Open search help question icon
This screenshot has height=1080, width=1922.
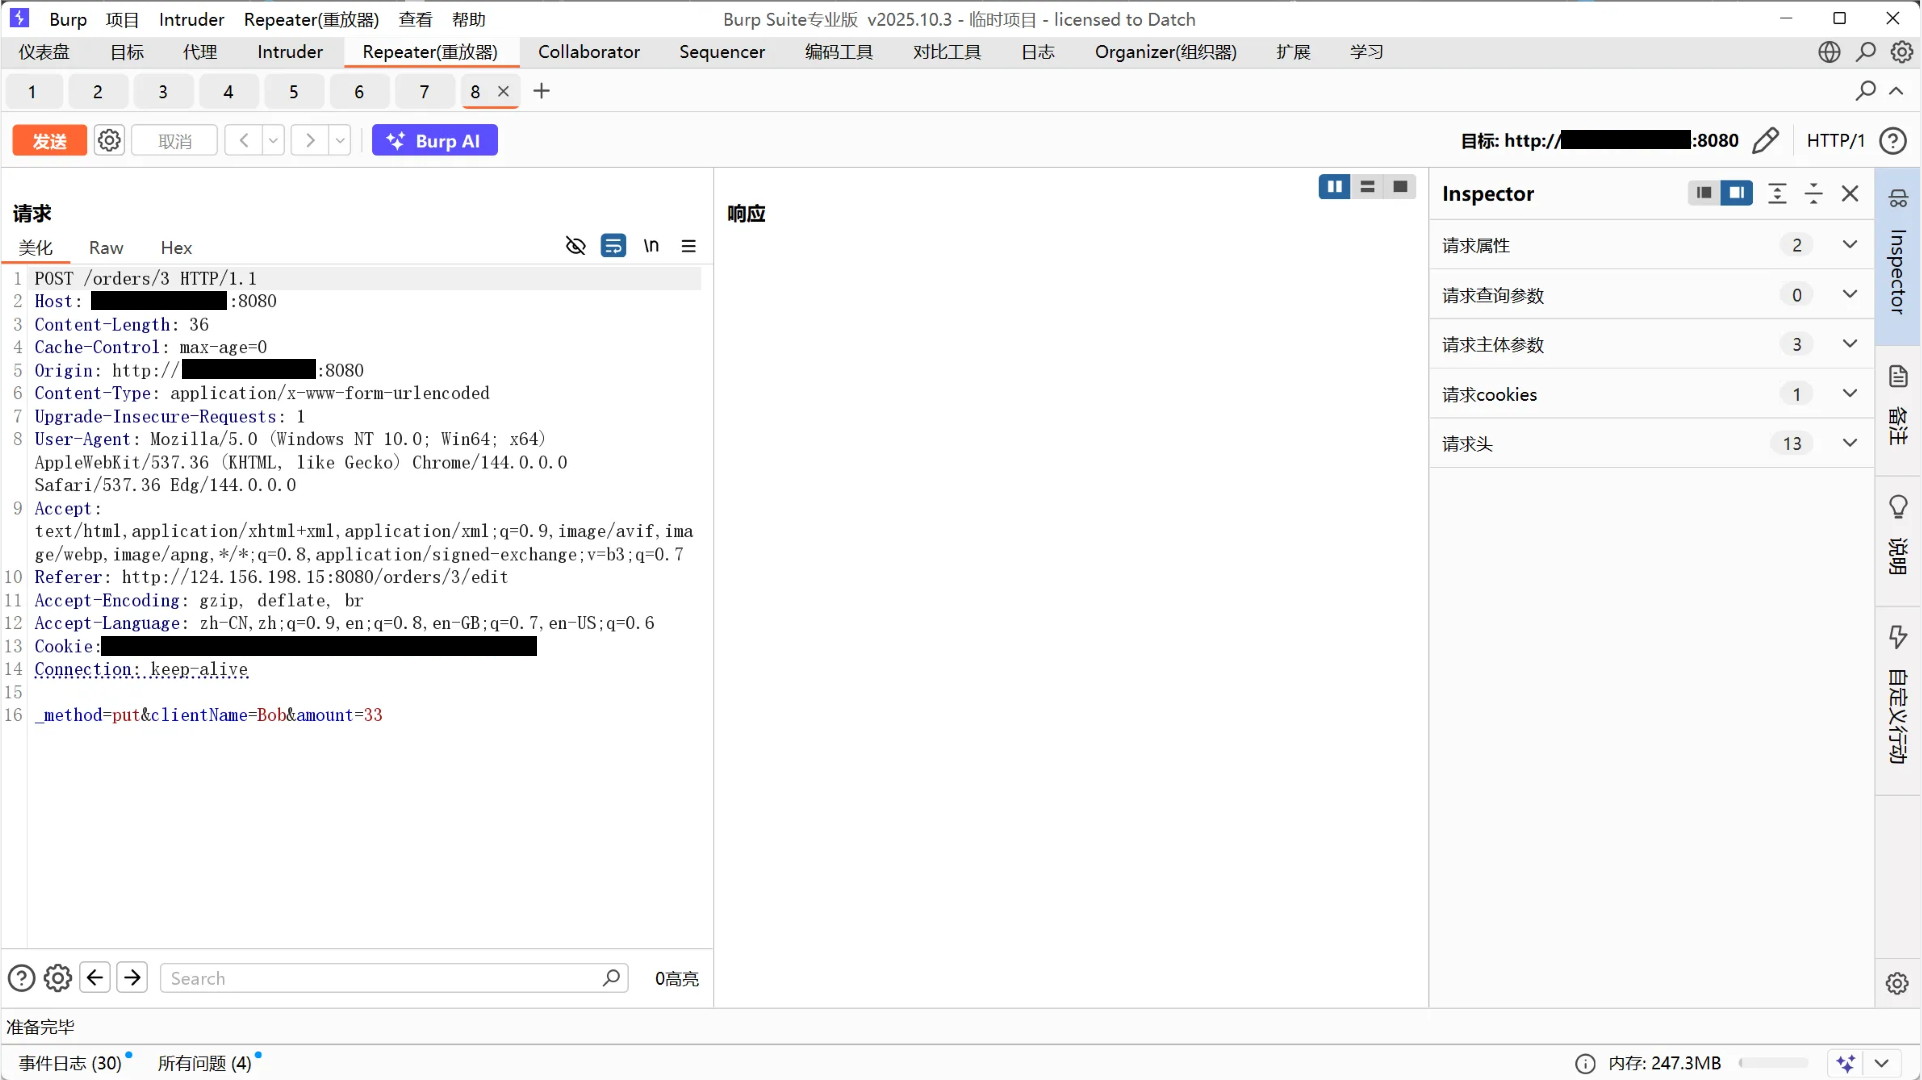(21, 978)
